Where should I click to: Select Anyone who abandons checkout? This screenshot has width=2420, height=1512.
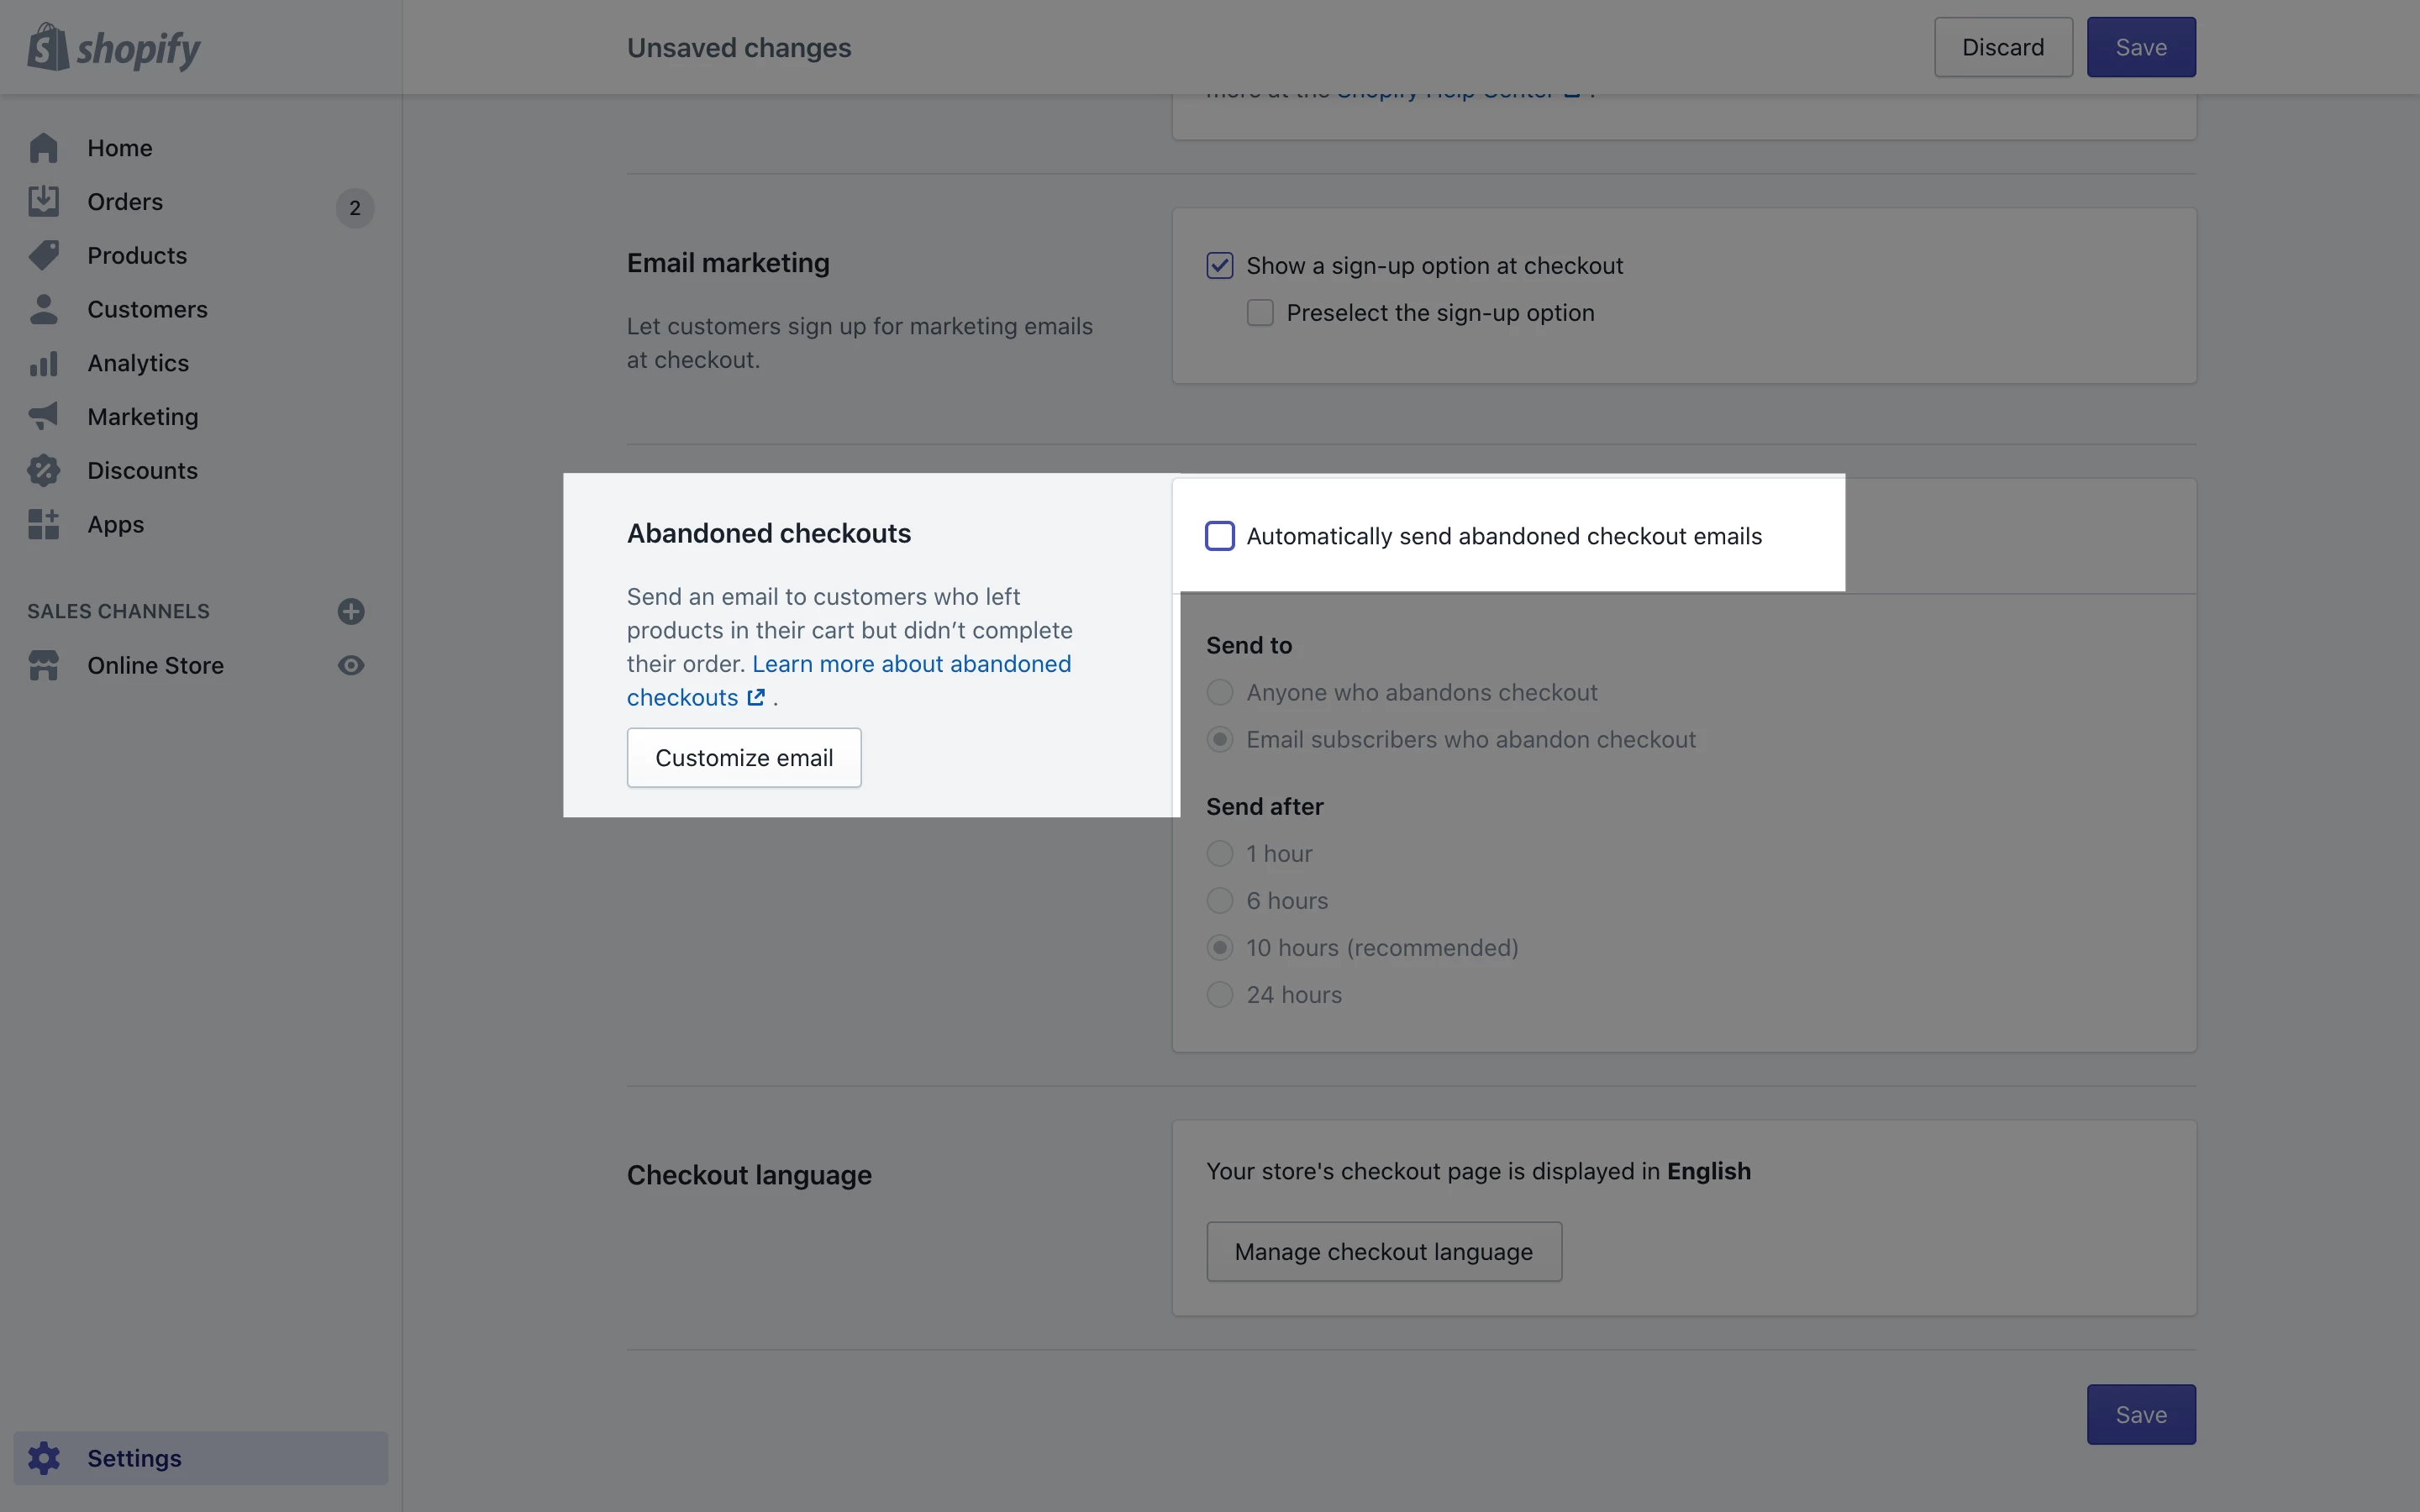click(x=1220, y=692)
